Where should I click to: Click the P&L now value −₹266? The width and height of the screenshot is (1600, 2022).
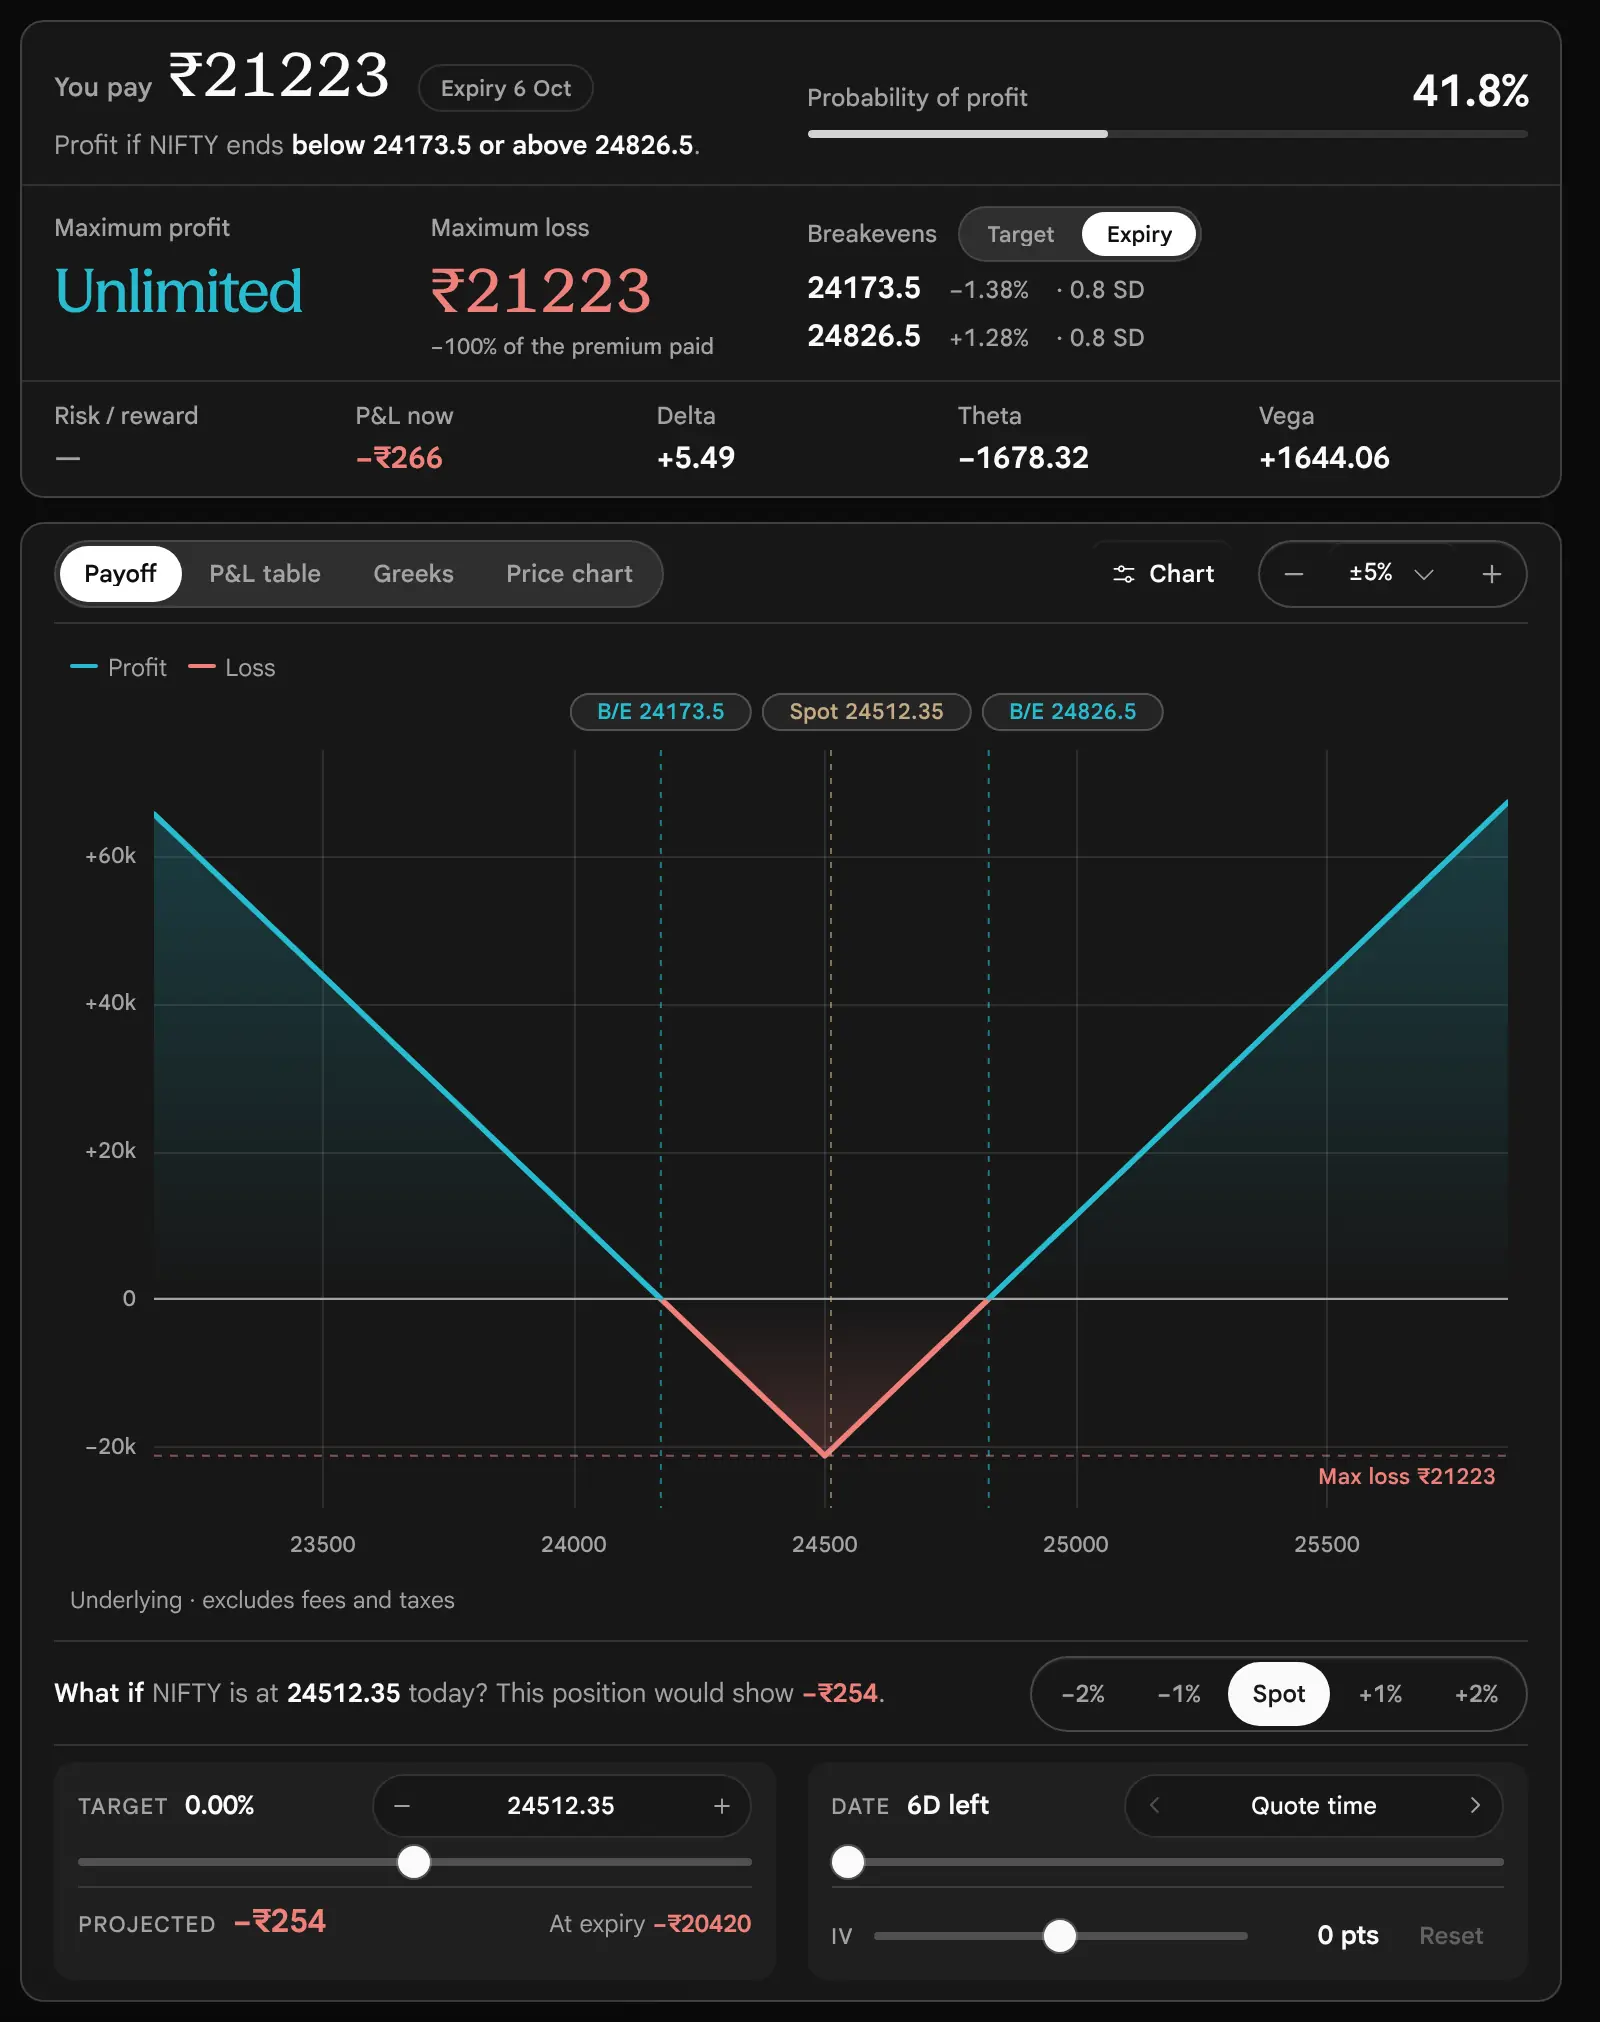pyautogui.click(x=399, y=458)
